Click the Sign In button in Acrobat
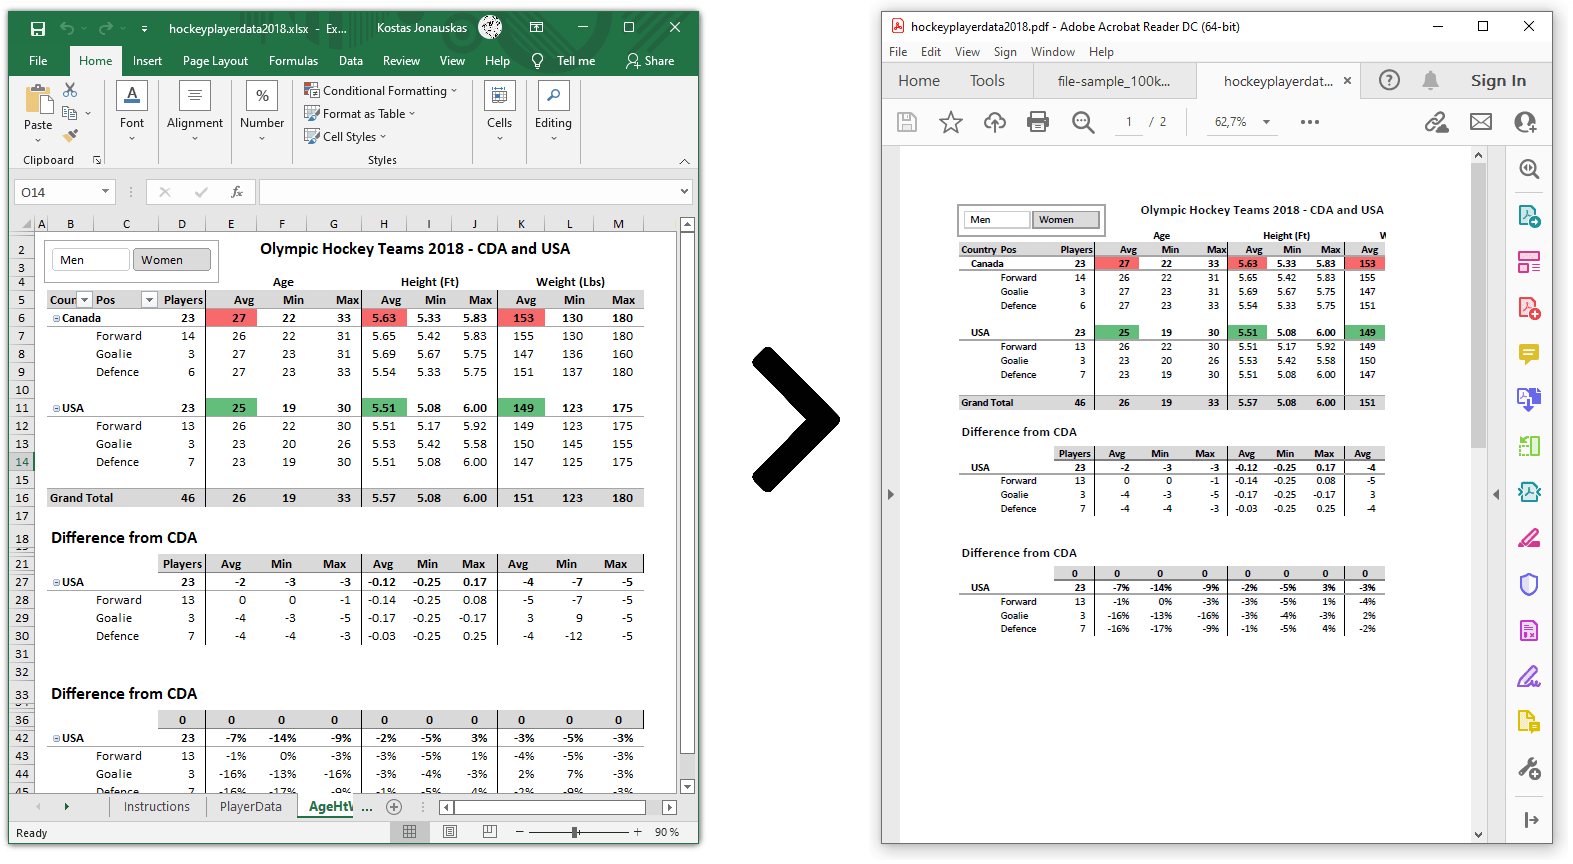The image size is (1573, 864). point(1497,81)
